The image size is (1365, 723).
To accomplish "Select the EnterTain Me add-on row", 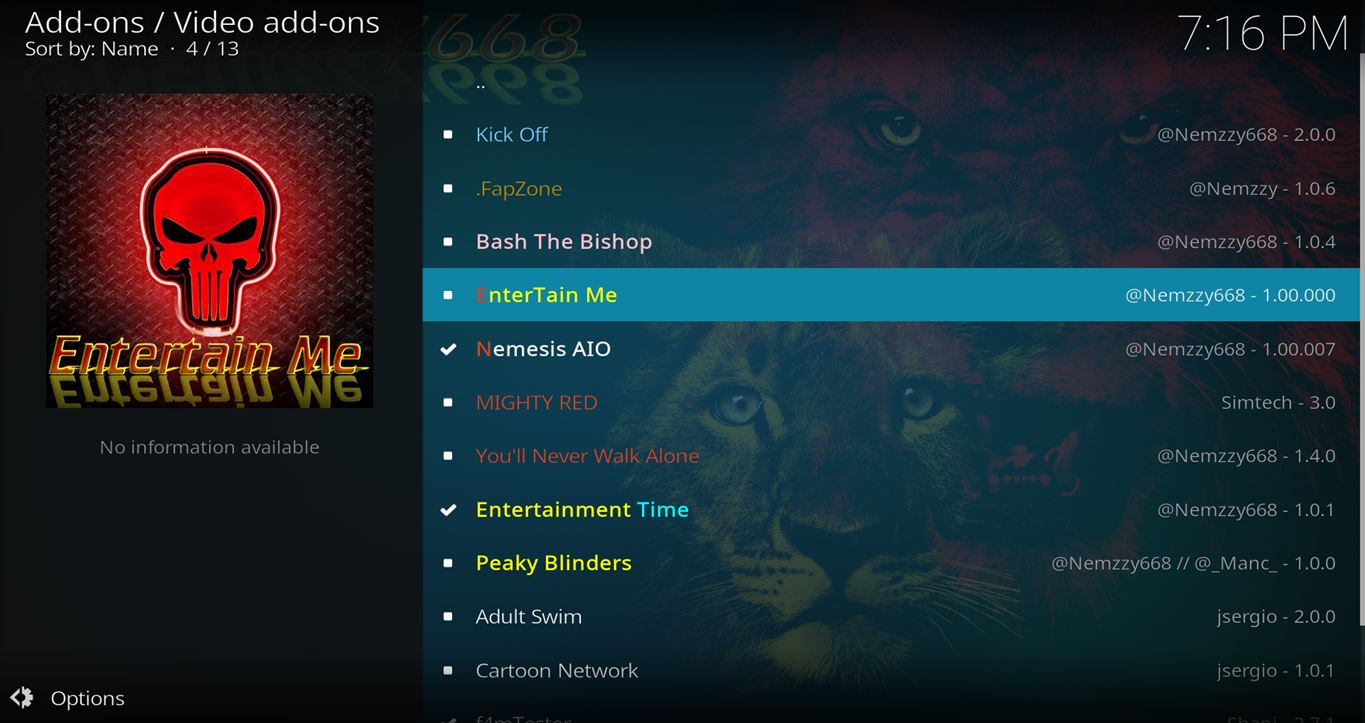I will [890, 295].
